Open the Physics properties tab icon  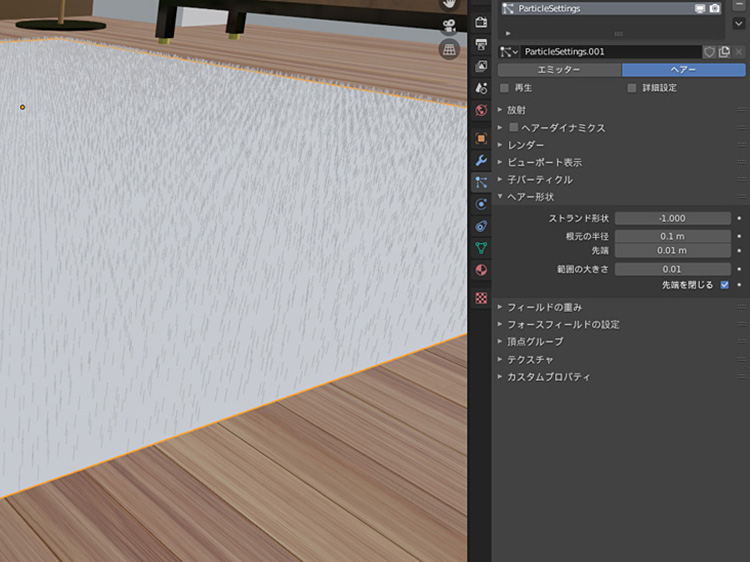481,204
